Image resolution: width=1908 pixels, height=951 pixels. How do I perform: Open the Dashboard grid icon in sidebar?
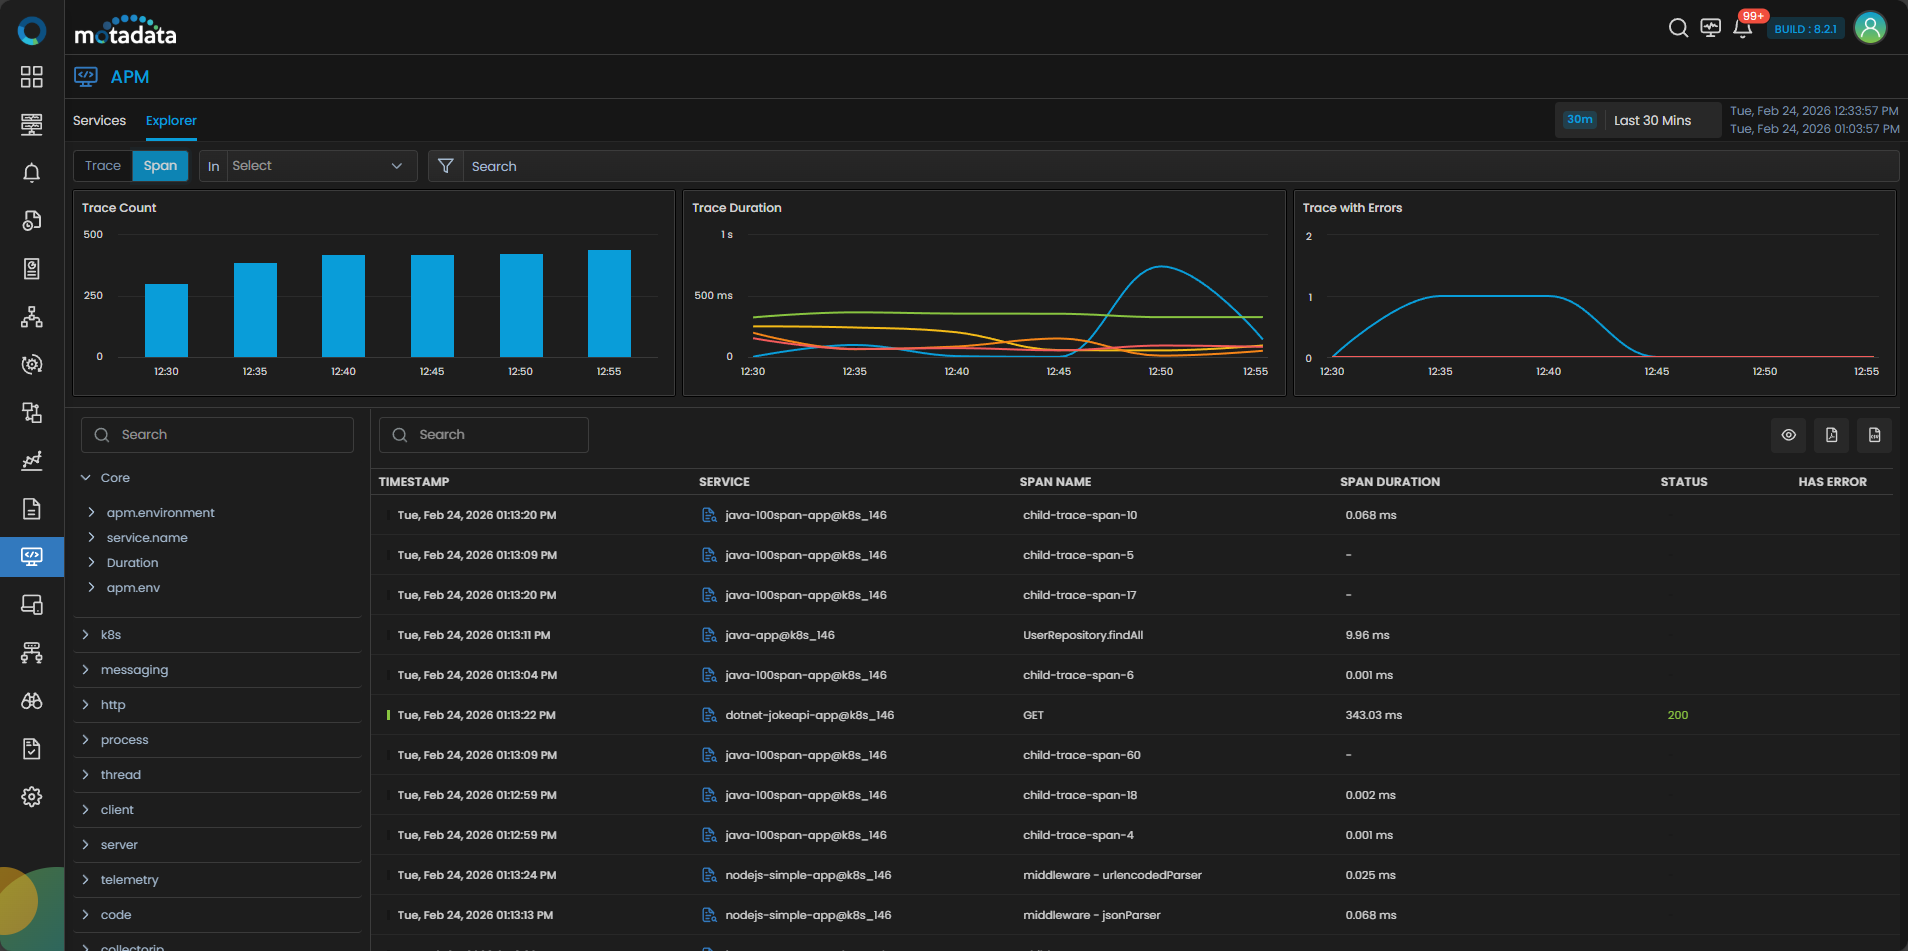point(32,77)
